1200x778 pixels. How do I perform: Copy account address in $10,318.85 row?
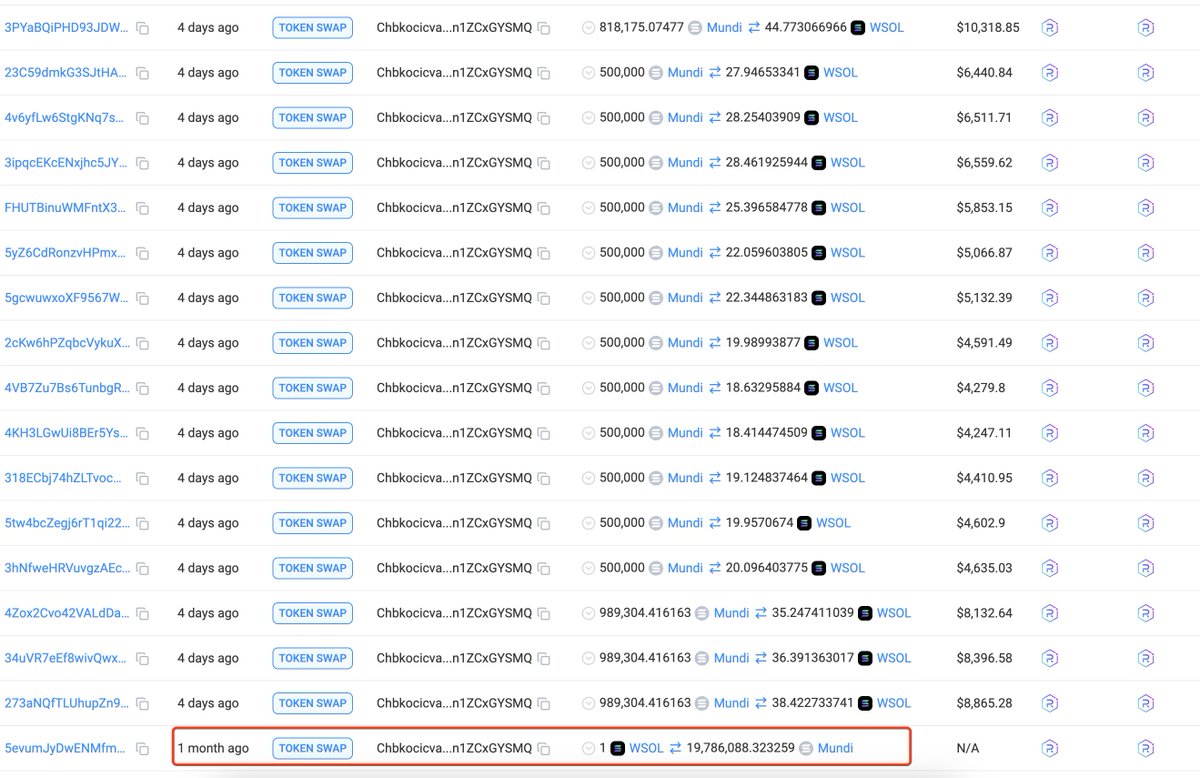pos(544,28)
